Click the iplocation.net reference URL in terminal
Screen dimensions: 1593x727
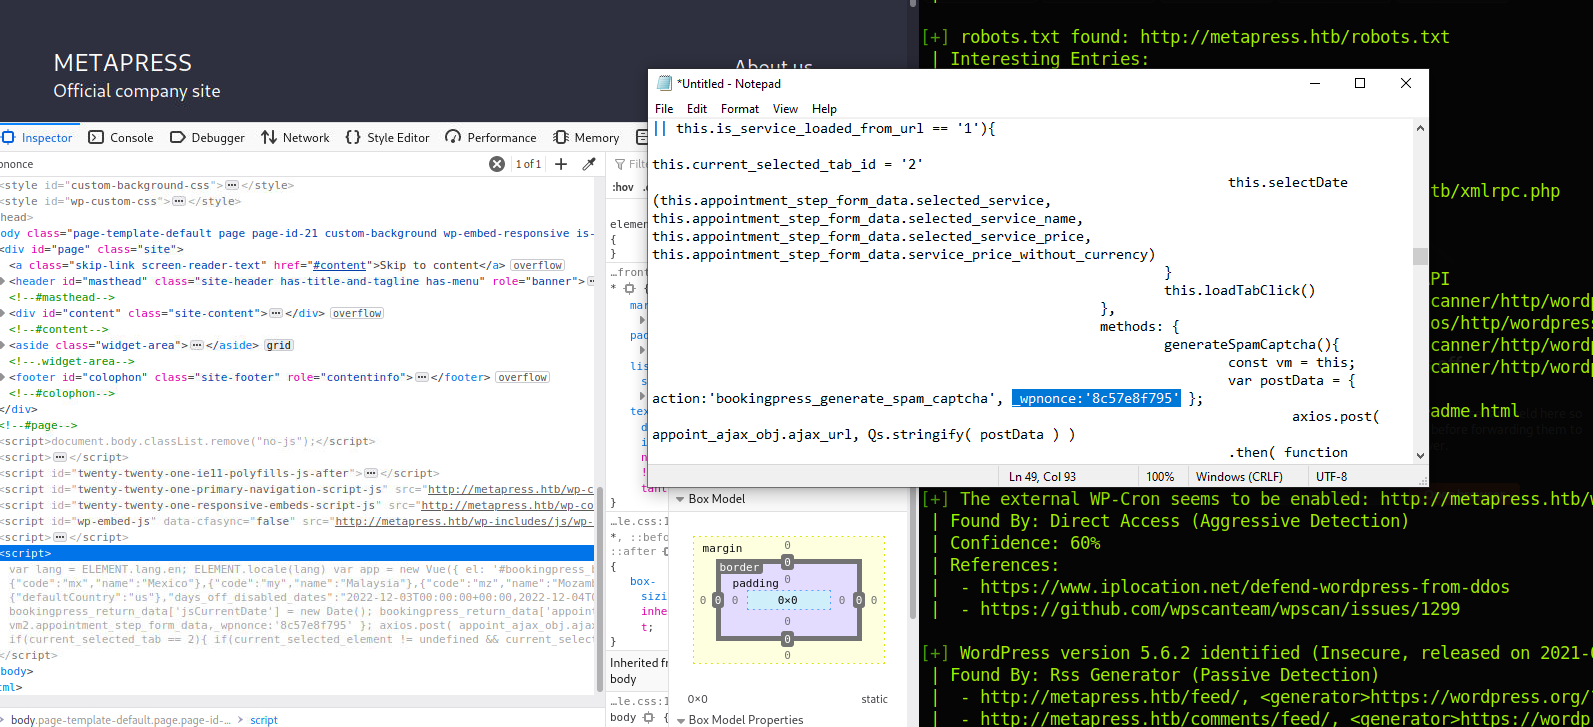click(x=1245, y=587)
